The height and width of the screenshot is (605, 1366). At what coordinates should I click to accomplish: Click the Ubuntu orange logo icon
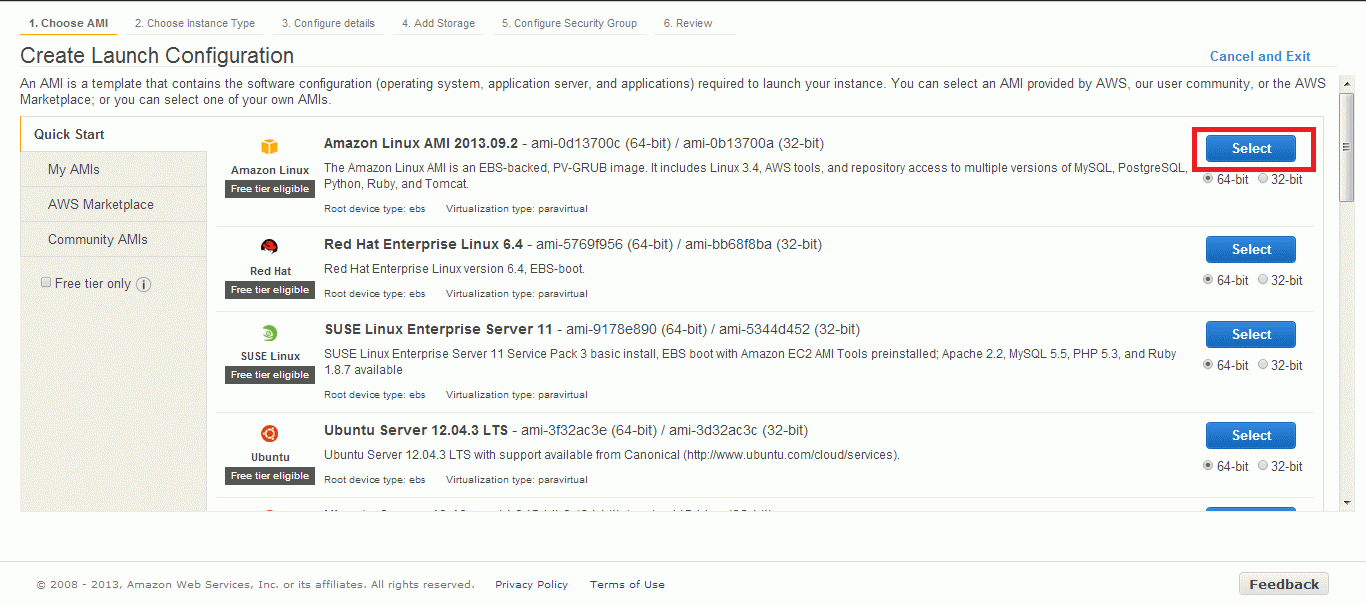pyautogui.click(x=269, y=434)
